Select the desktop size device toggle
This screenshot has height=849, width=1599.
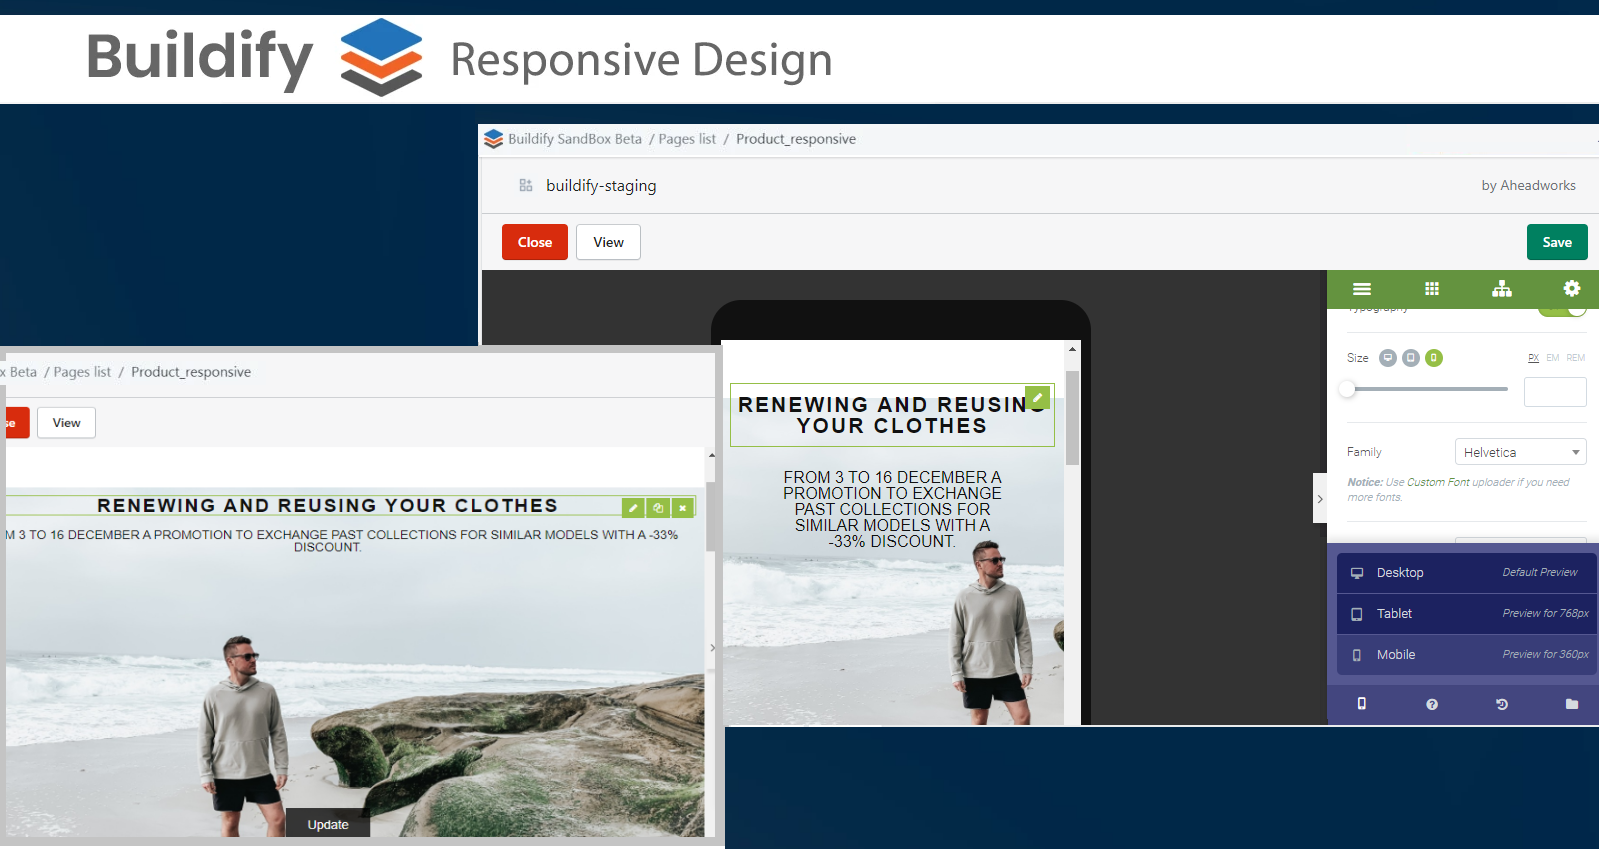(1387, 358)
